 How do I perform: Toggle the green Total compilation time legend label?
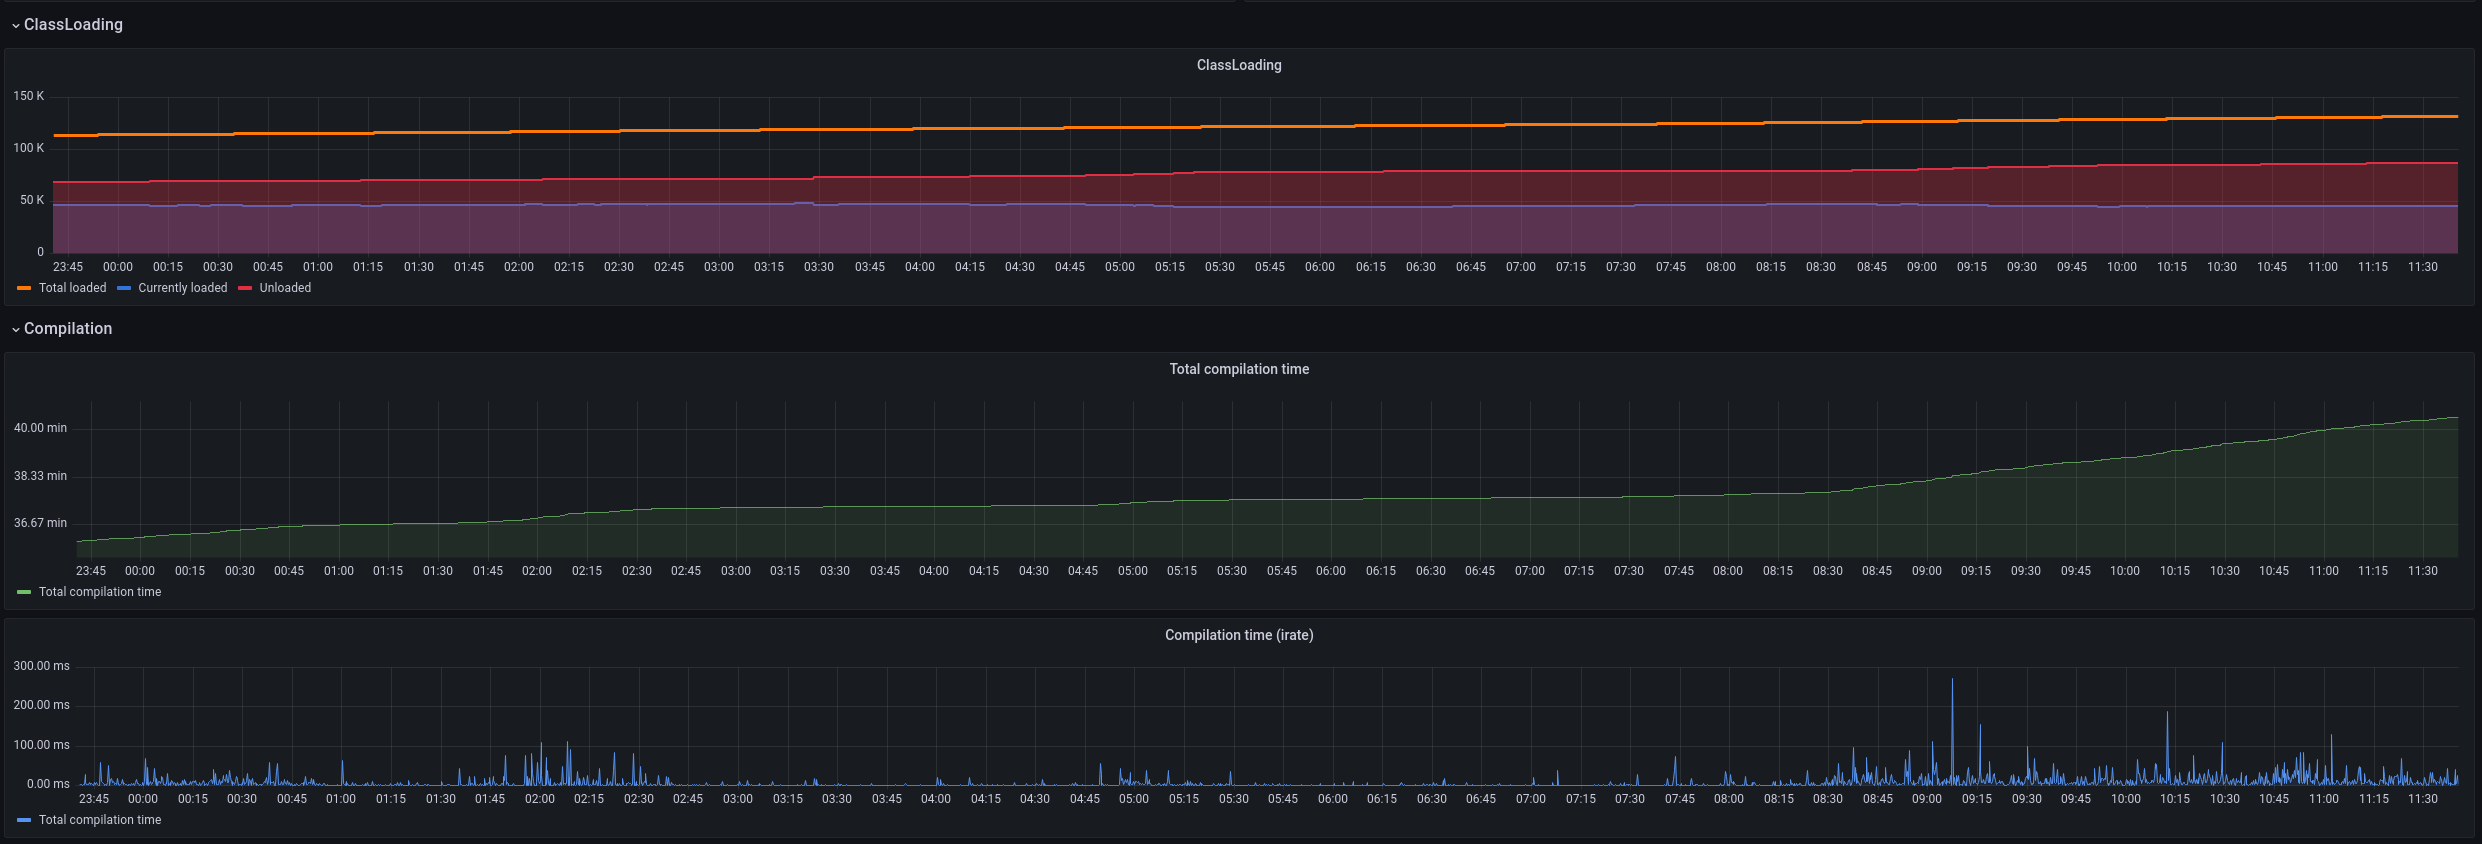100,592
